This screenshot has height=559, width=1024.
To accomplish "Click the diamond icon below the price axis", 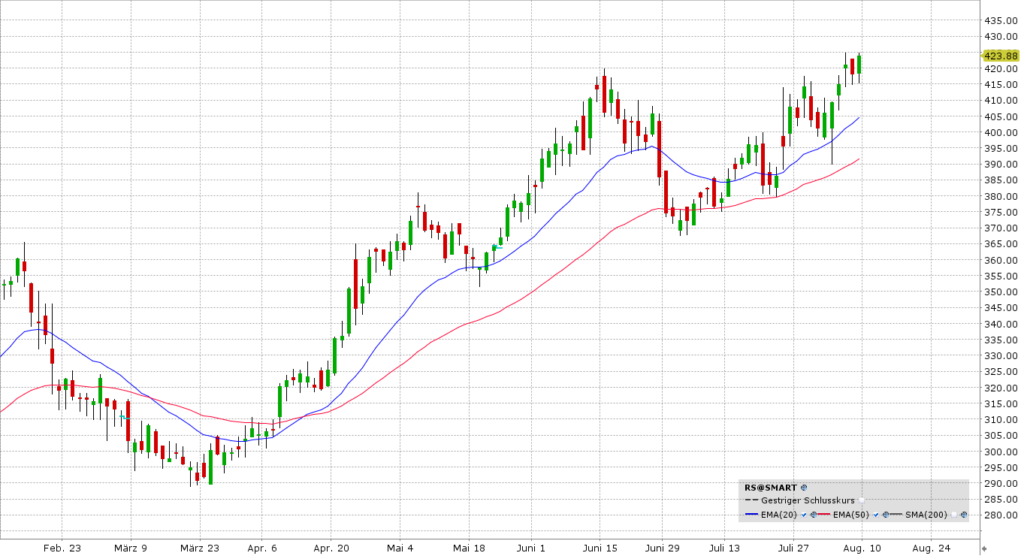I will coord(985,549).
